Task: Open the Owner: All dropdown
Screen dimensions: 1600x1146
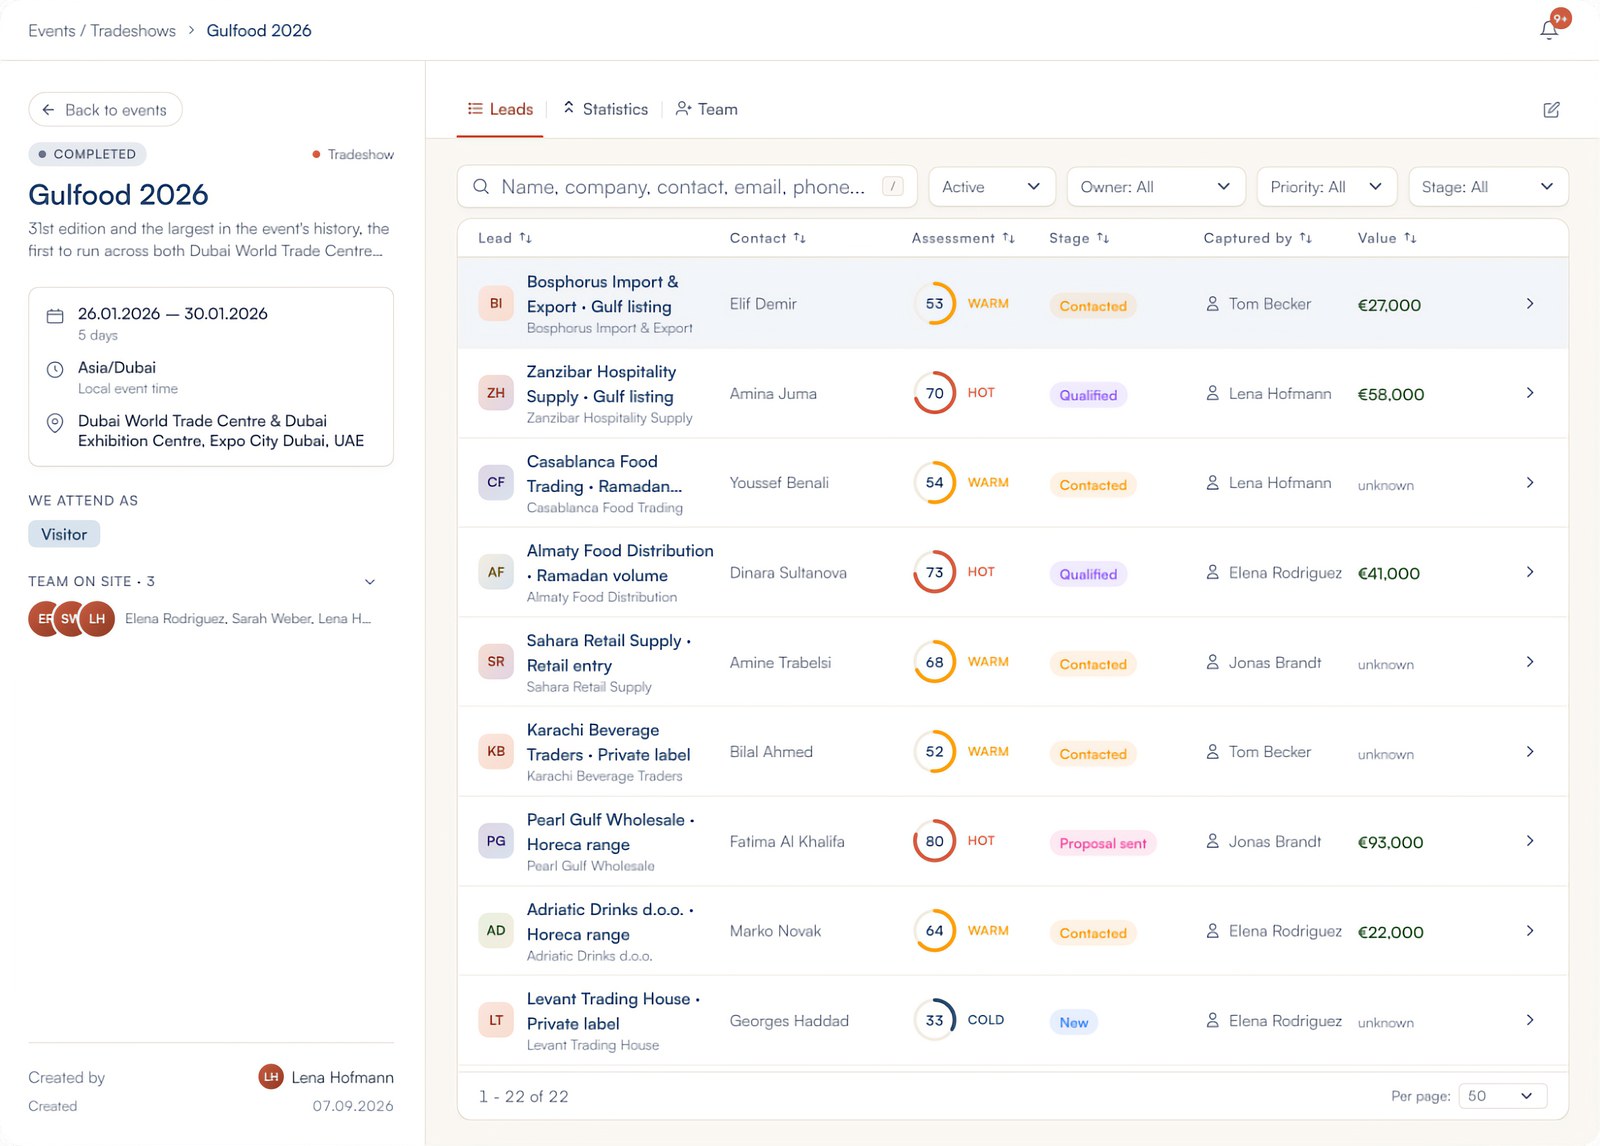Action: tap(1156, 187)
